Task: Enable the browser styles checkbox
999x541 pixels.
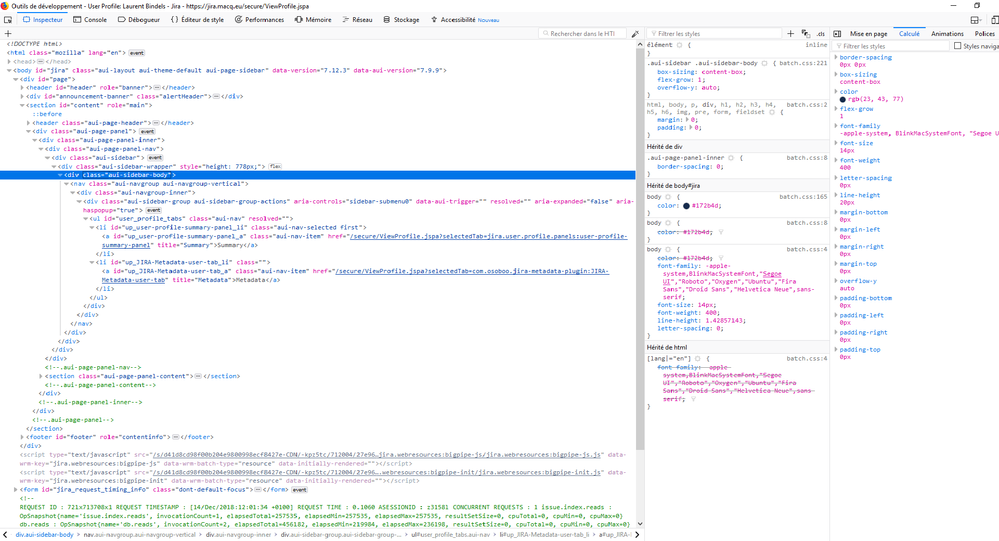Action: 958,46
